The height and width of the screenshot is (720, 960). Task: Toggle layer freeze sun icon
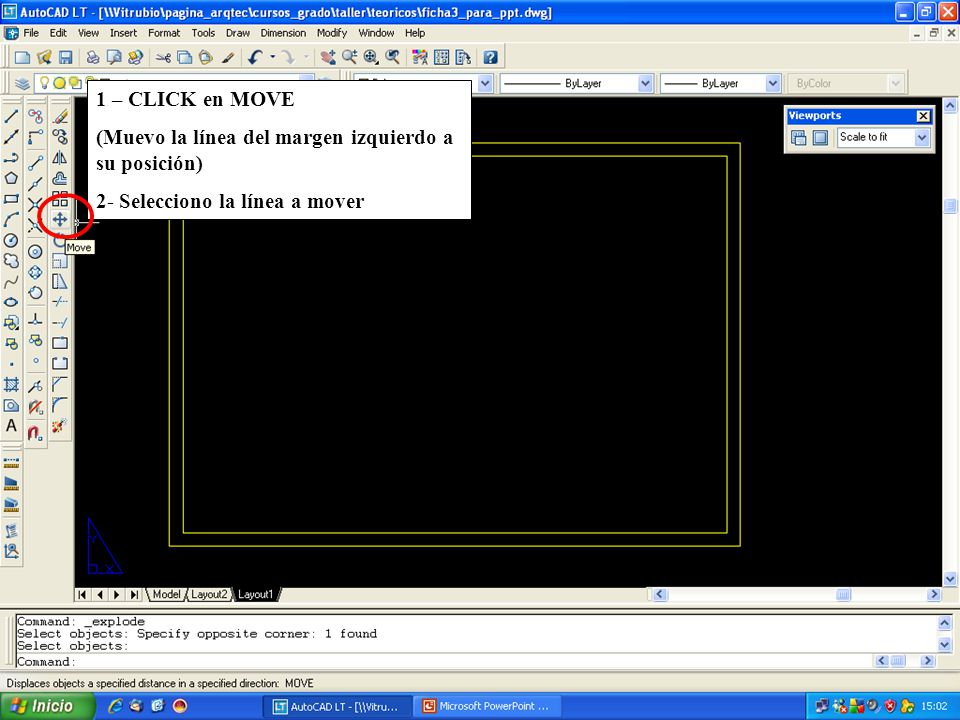coord(59,83)
